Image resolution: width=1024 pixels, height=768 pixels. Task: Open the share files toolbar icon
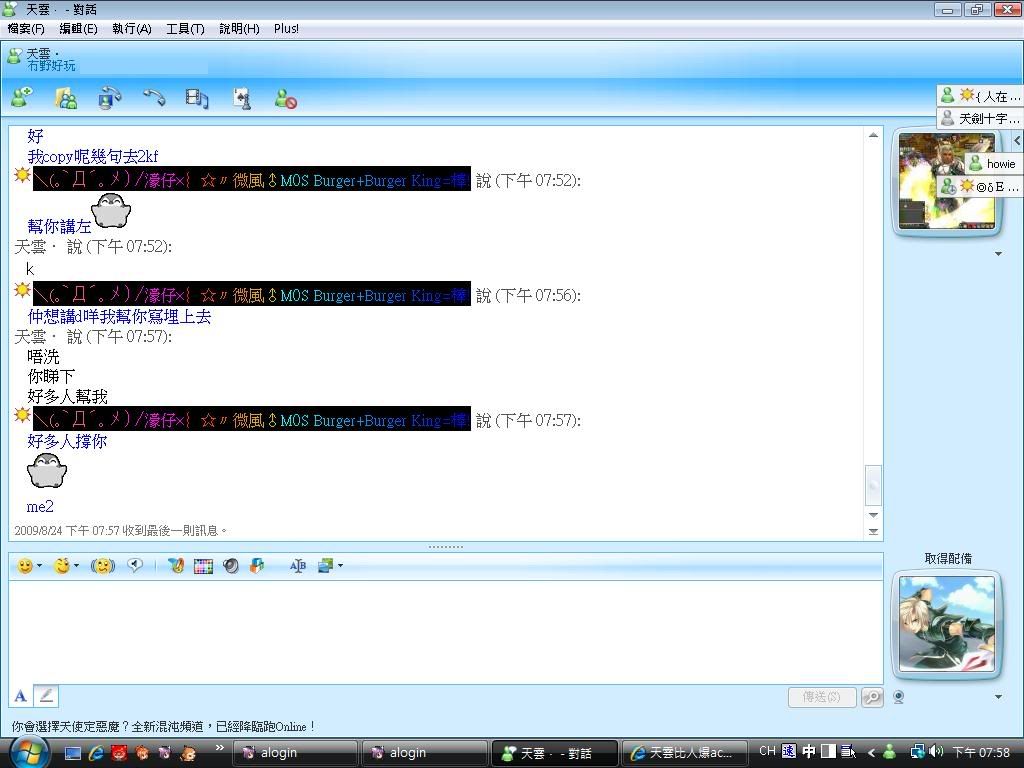66,97
